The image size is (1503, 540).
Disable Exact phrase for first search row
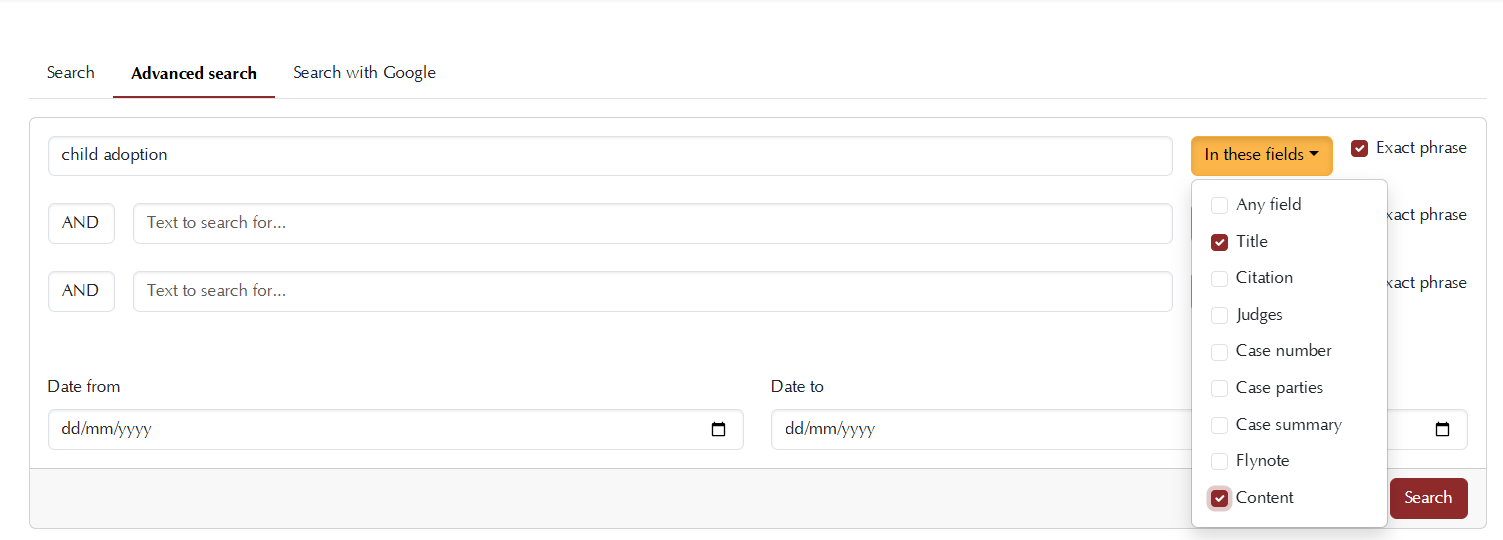point(1359,148)
